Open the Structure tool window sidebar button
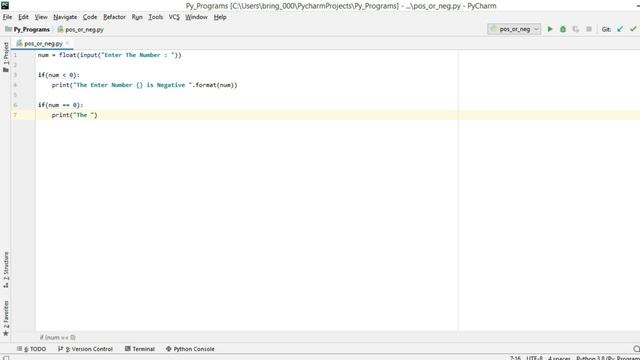Viewport: 640px width, 360px height. (6, 269)
